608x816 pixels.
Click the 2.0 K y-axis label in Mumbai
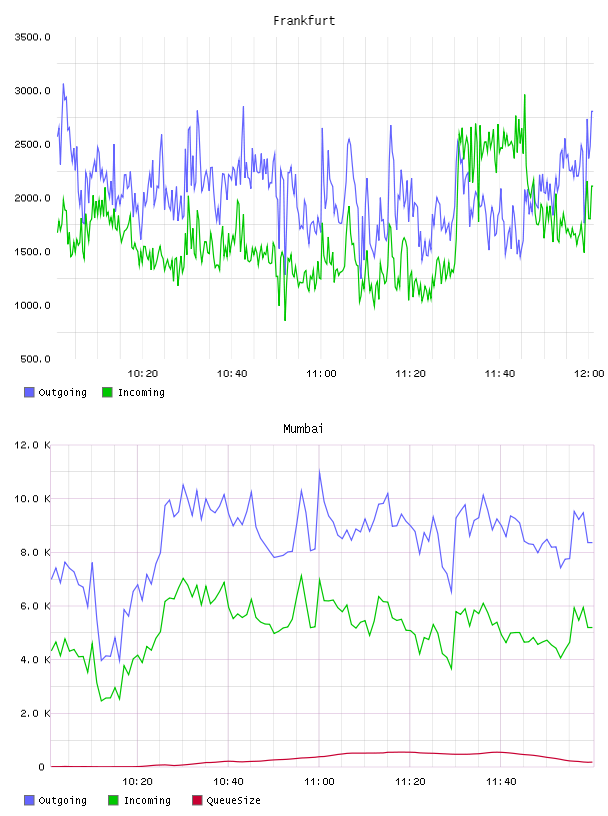[35, 713]
